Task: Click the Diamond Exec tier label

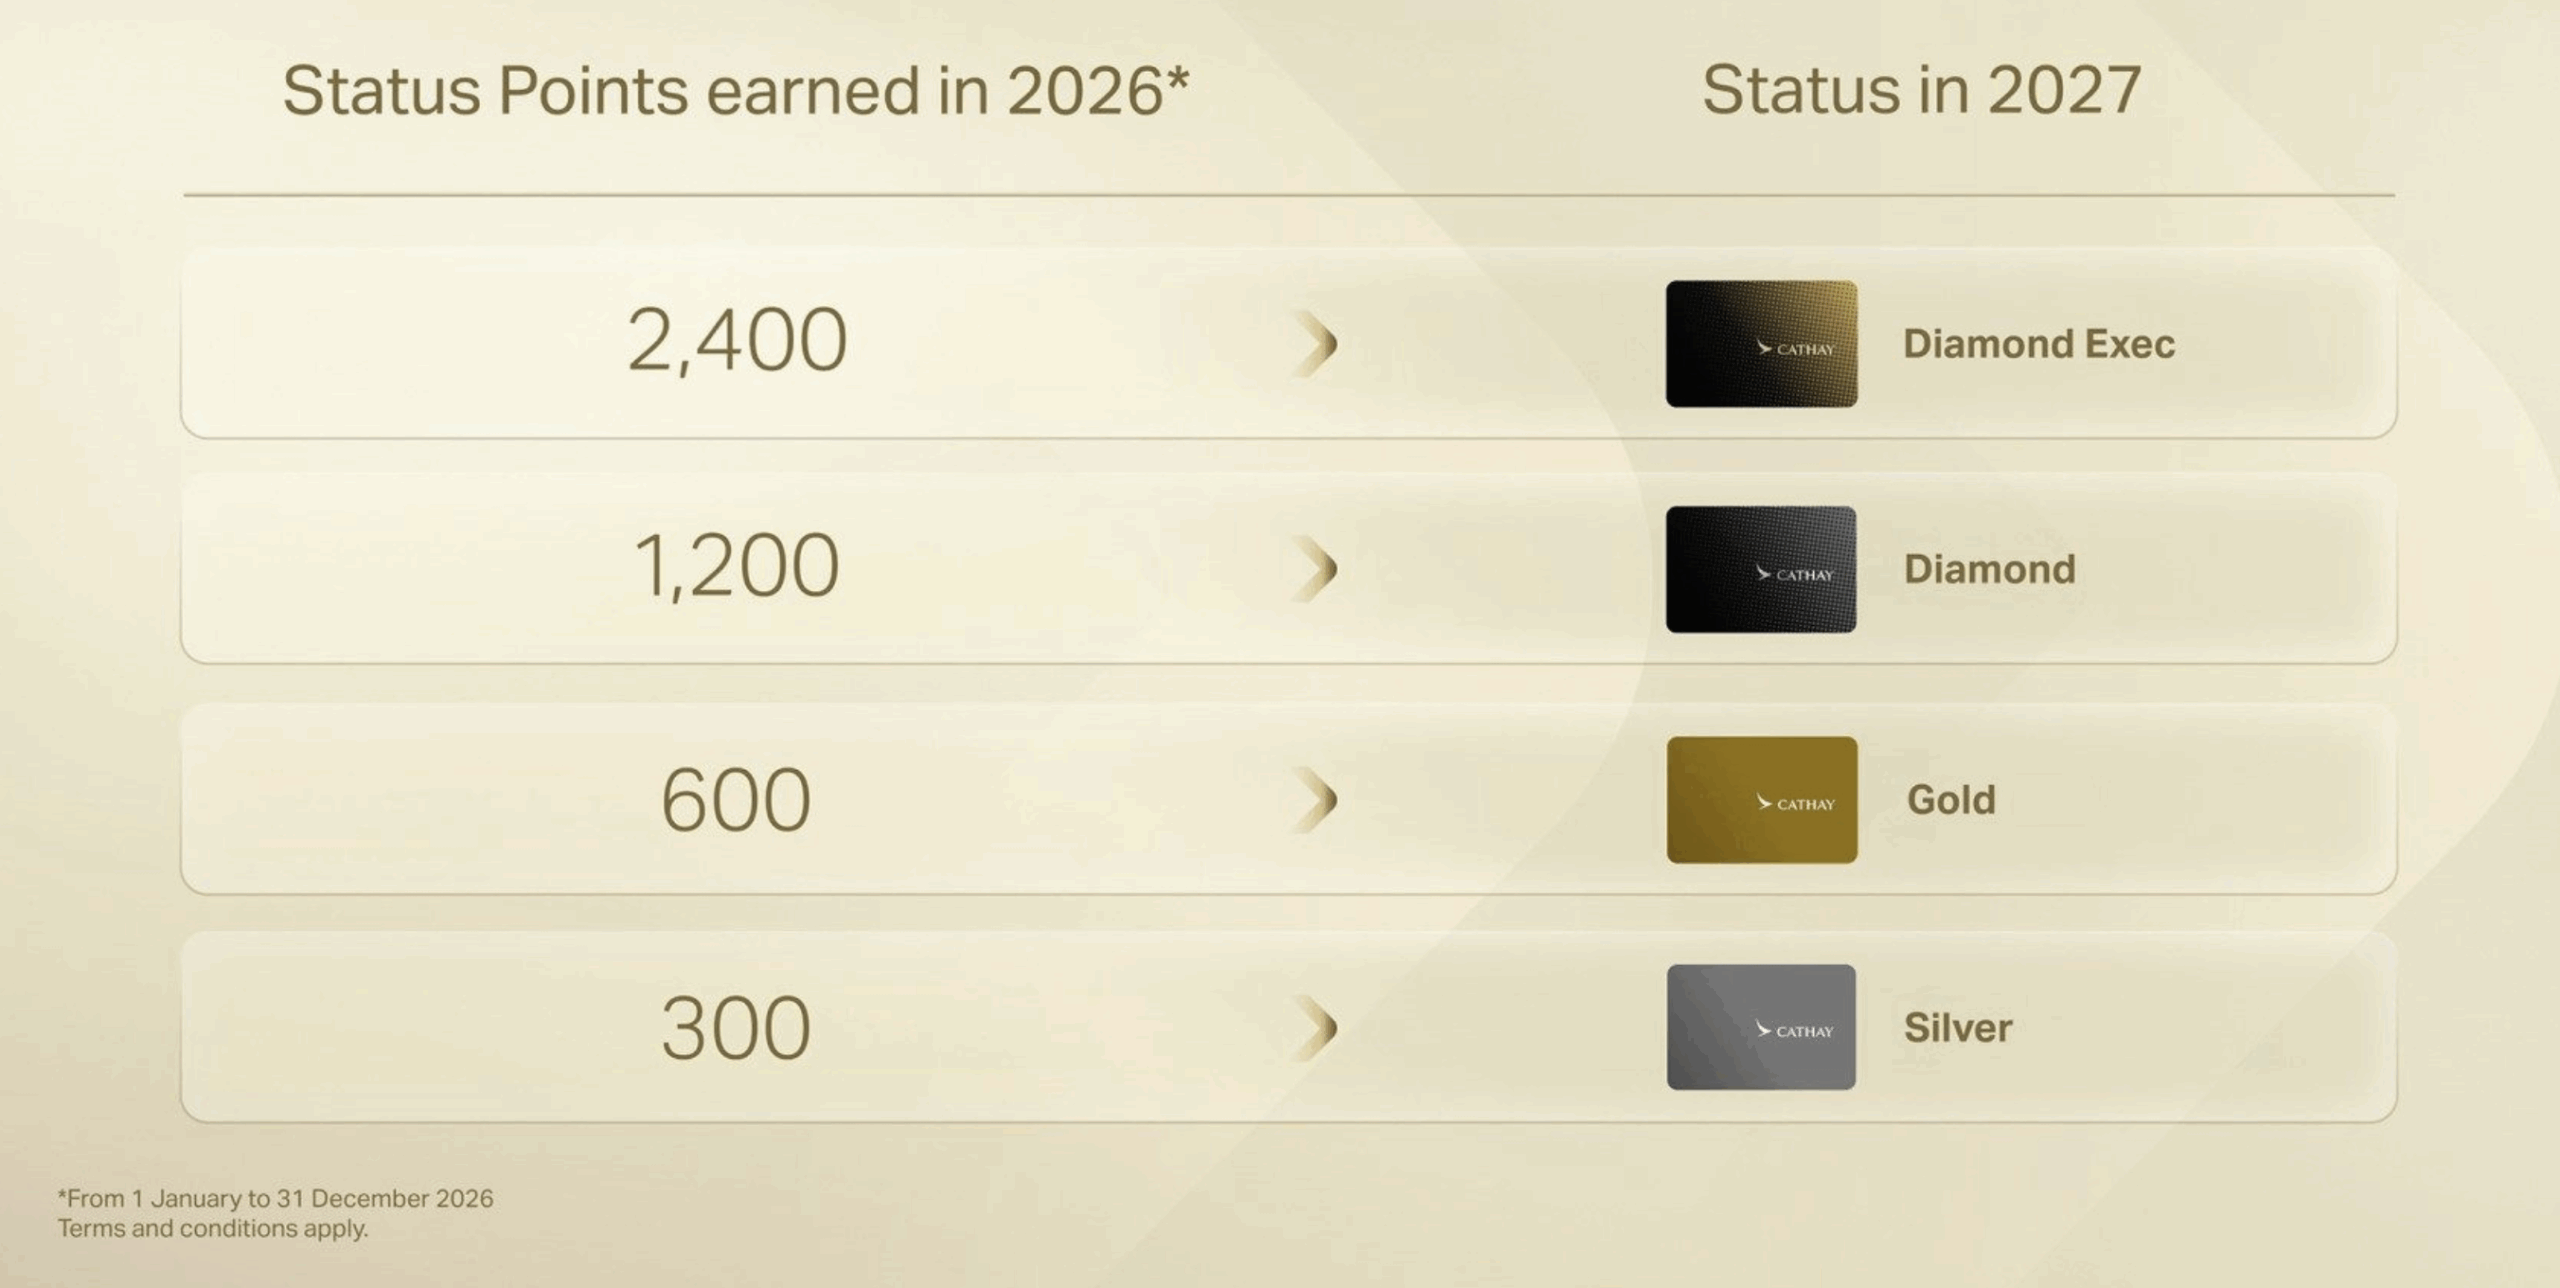Action: (x=2038, y=344)
